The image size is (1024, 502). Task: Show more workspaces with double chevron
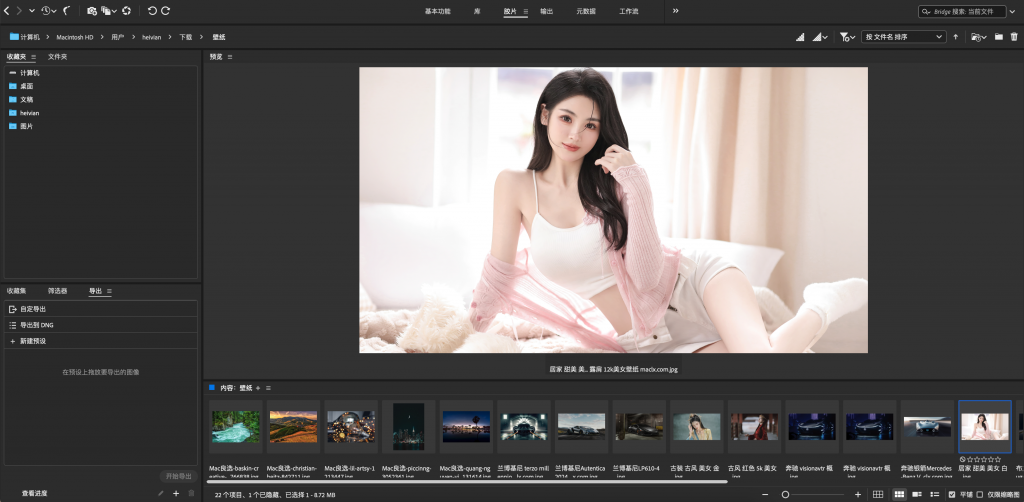[675, 11]
